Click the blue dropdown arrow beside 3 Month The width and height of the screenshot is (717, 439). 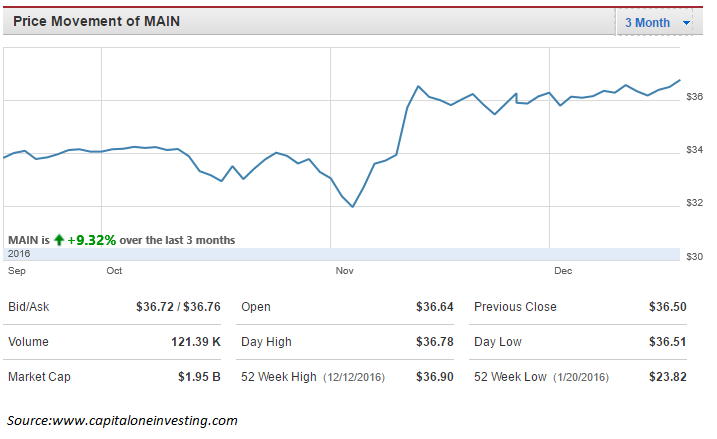(x=686, y=23)
